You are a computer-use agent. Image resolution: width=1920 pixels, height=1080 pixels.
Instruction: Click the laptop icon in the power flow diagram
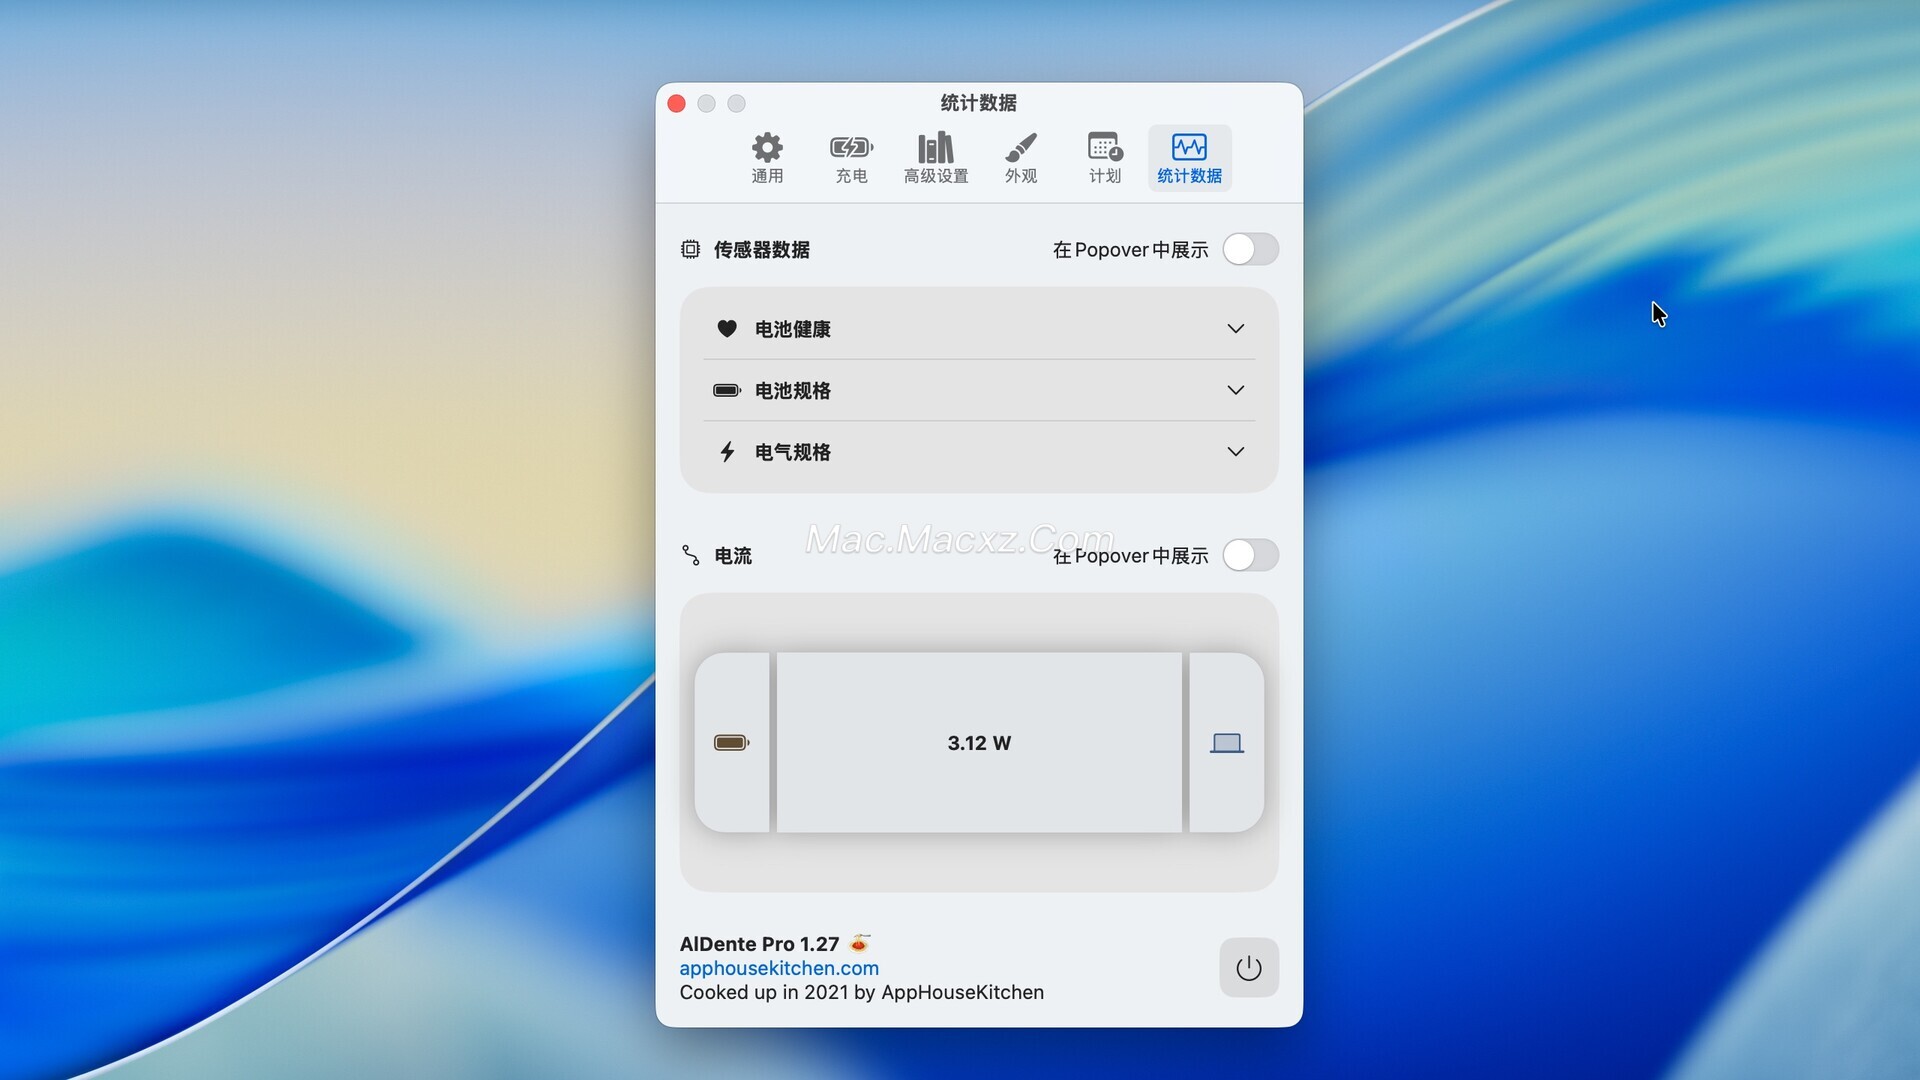tap(1226, 743)
